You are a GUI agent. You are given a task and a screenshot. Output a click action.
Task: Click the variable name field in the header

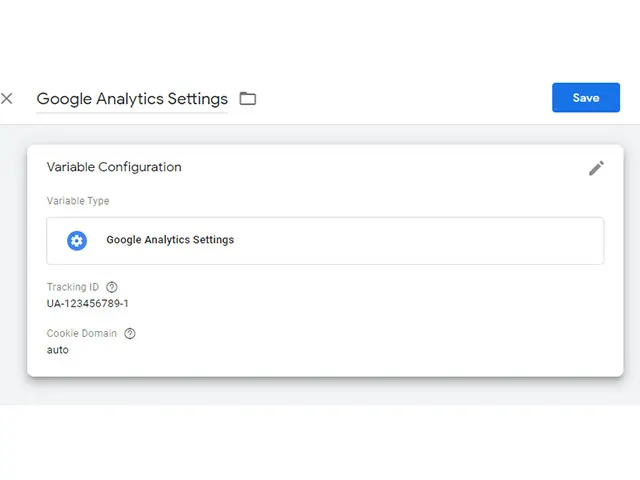pos(132,99)
